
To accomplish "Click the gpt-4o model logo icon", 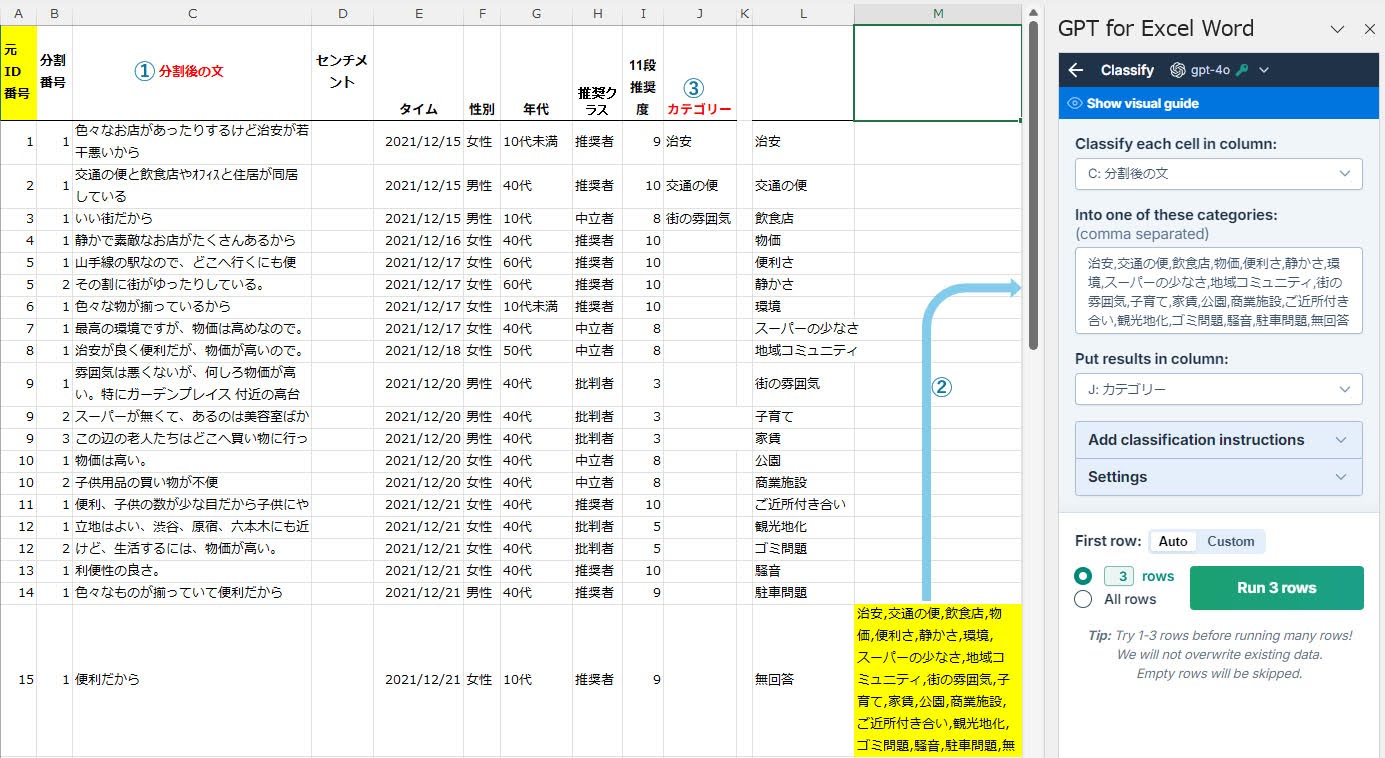I will tap(1177, 70).
